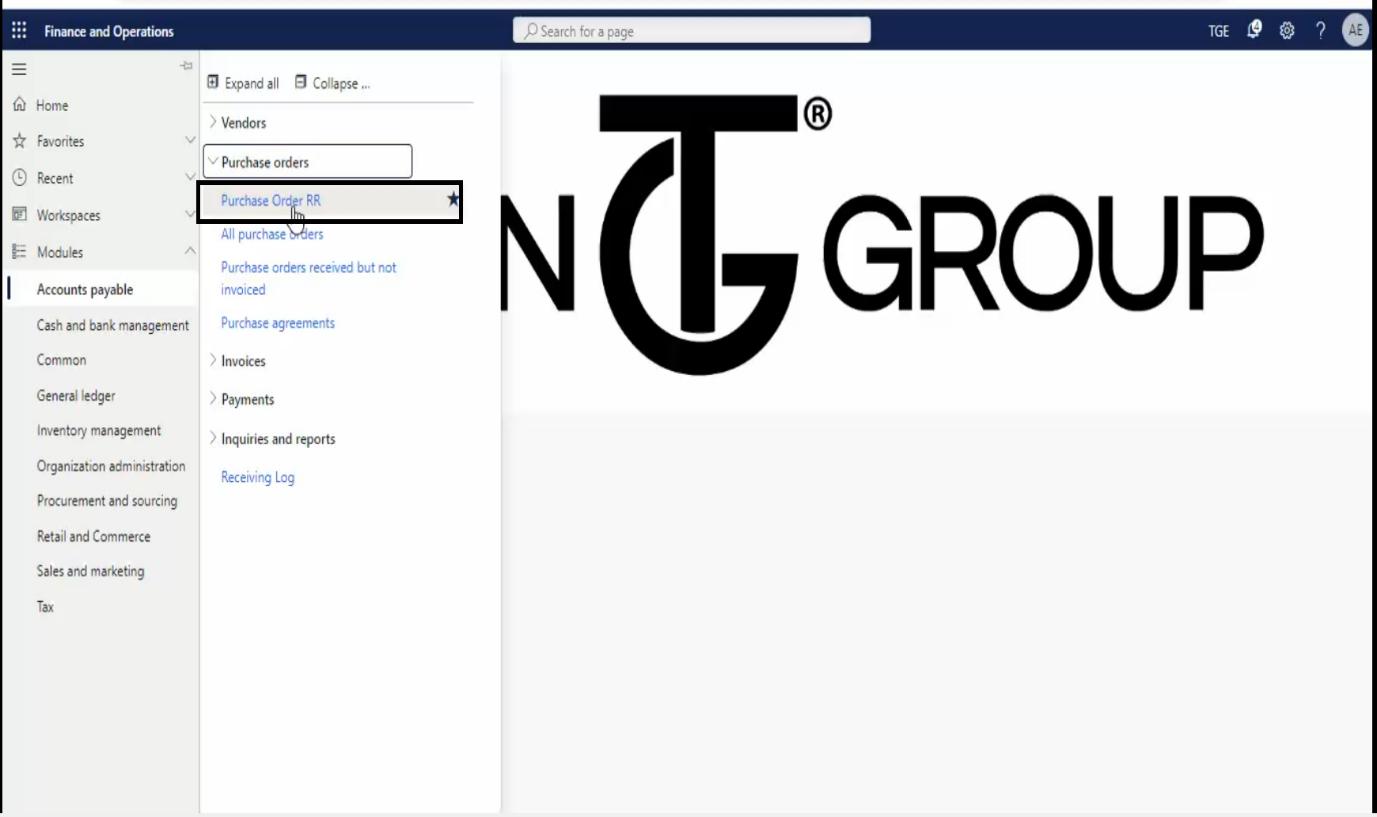Select the Tax module

(x=46, y=607)
